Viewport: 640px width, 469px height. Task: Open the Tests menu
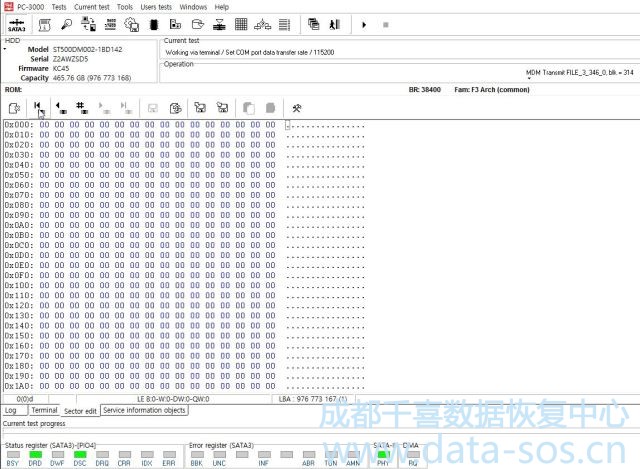point(59,7)
